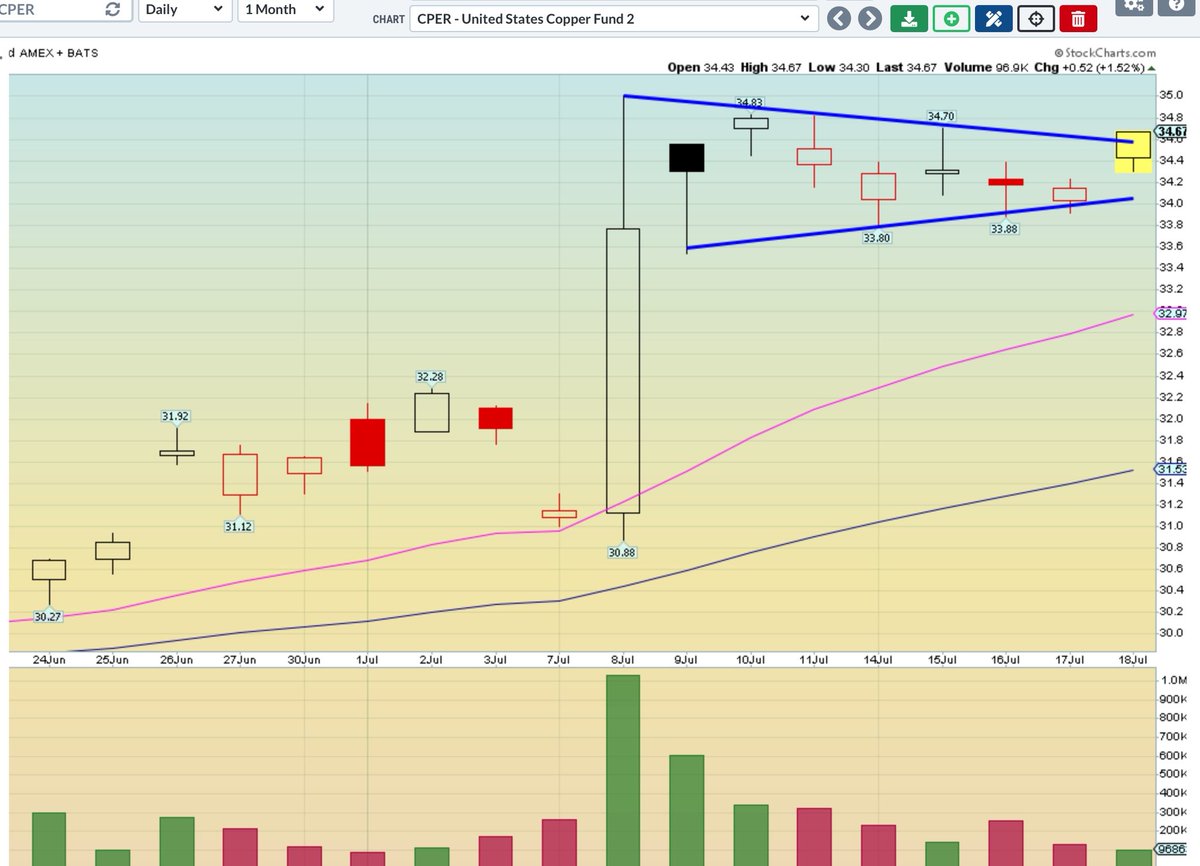
Task: Click the tall white 8Jul candlestick
Action: point(623,370)
